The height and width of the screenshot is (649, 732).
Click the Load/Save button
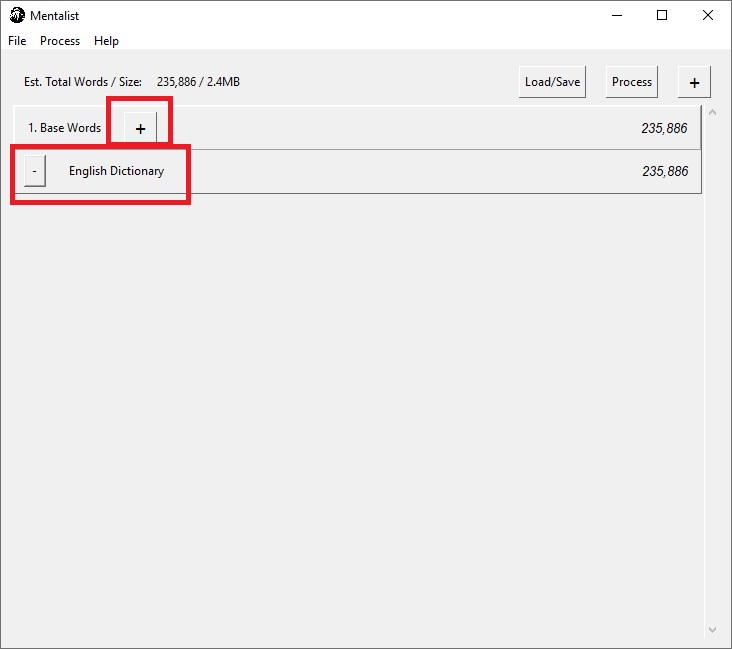(x=552, y=82)
